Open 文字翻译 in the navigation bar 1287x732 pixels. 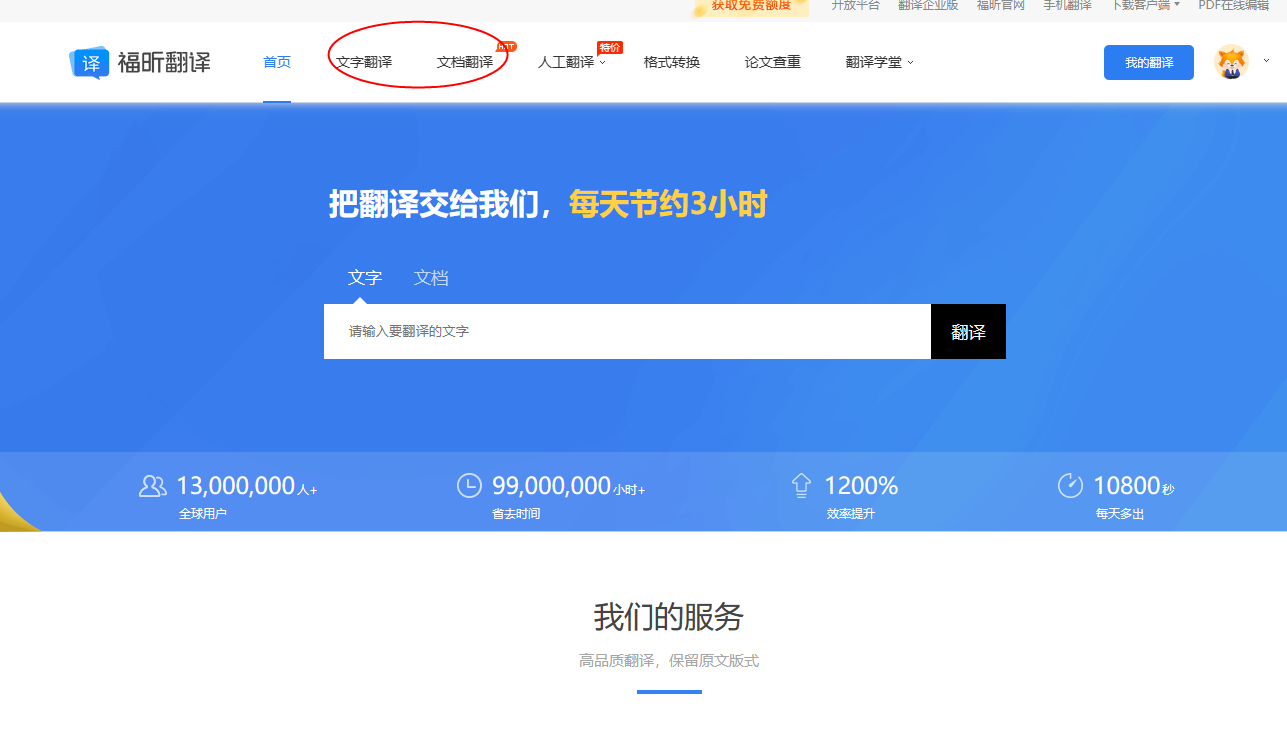tap(364, 62)
